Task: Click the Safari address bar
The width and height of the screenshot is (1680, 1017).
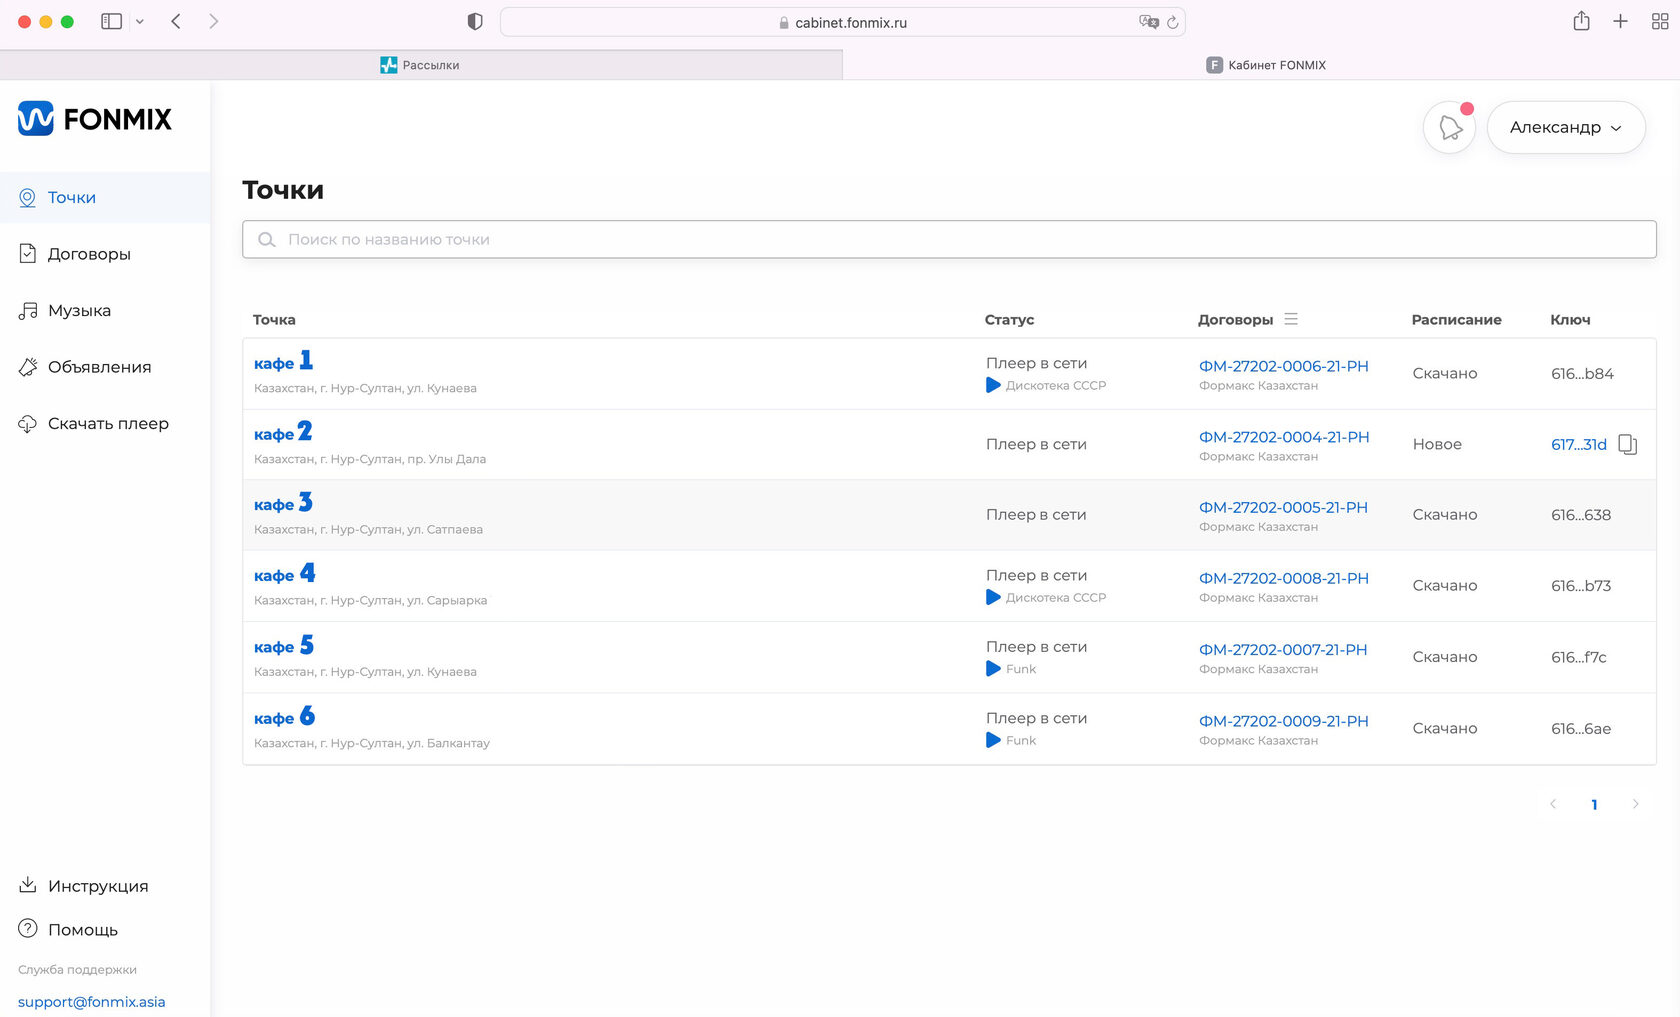Action: 842,22
